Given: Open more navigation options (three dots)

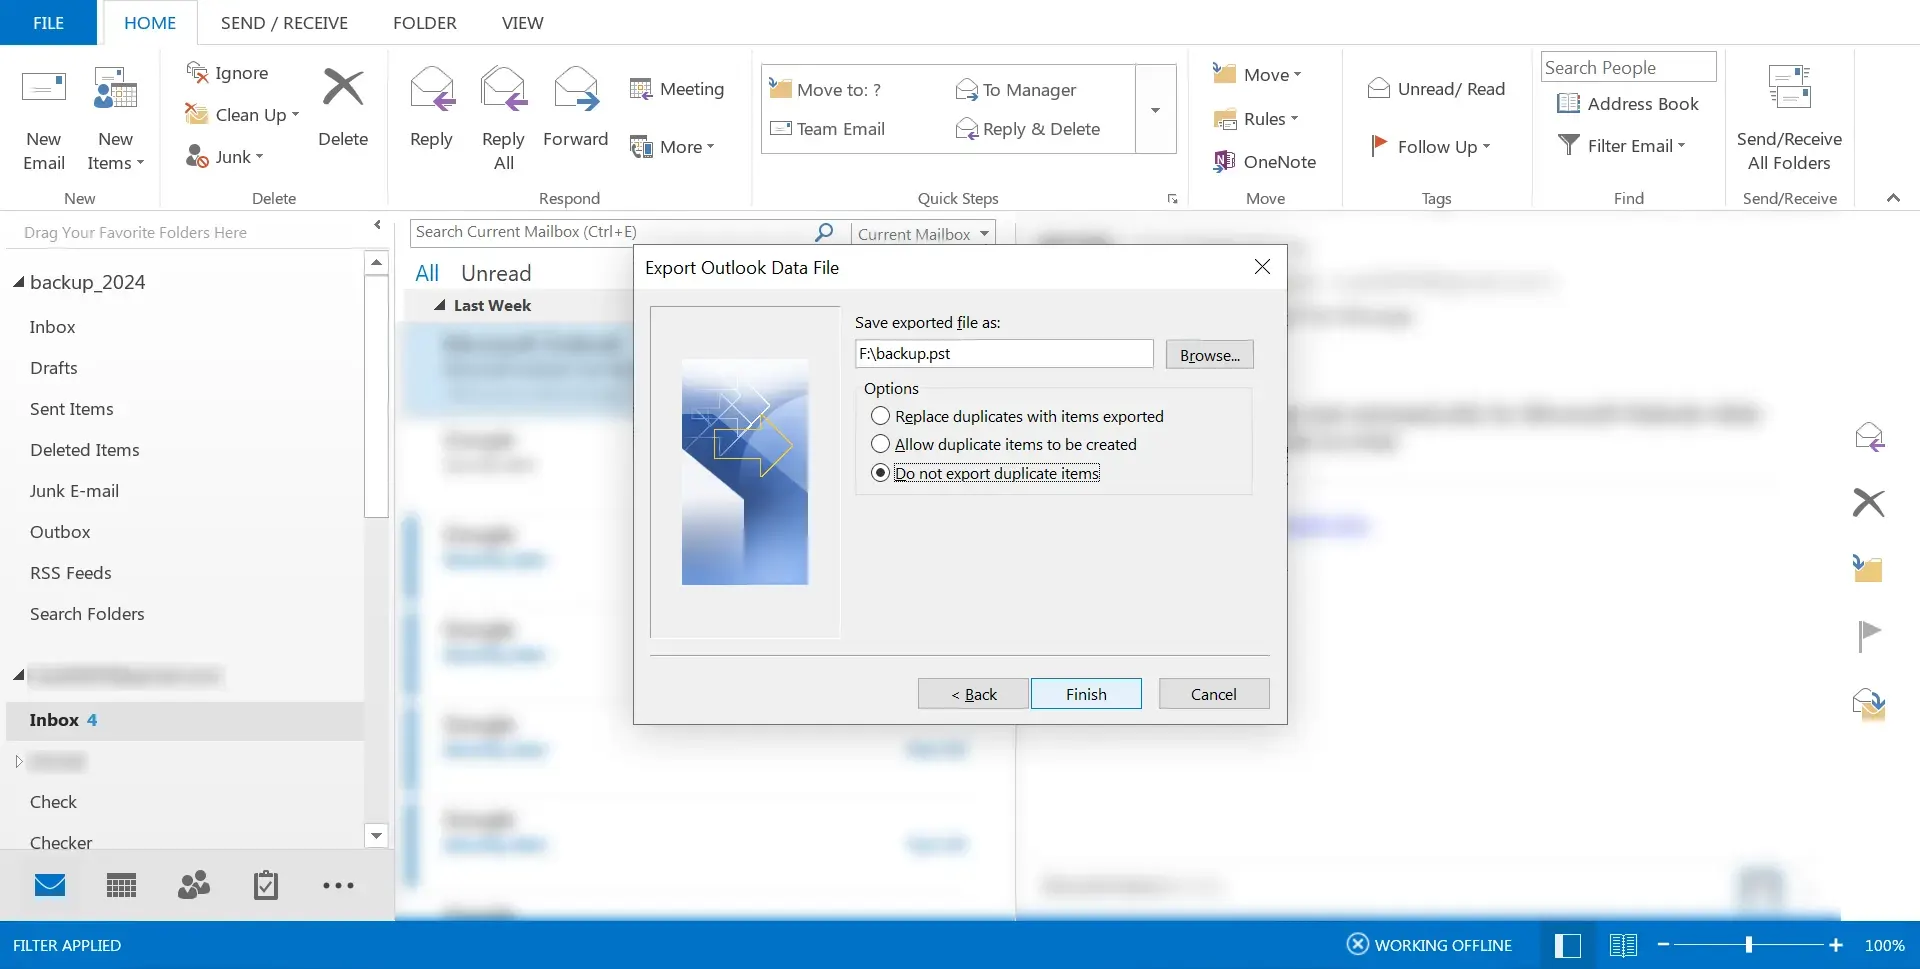Looking at the screenshot, I should (338, 885).
